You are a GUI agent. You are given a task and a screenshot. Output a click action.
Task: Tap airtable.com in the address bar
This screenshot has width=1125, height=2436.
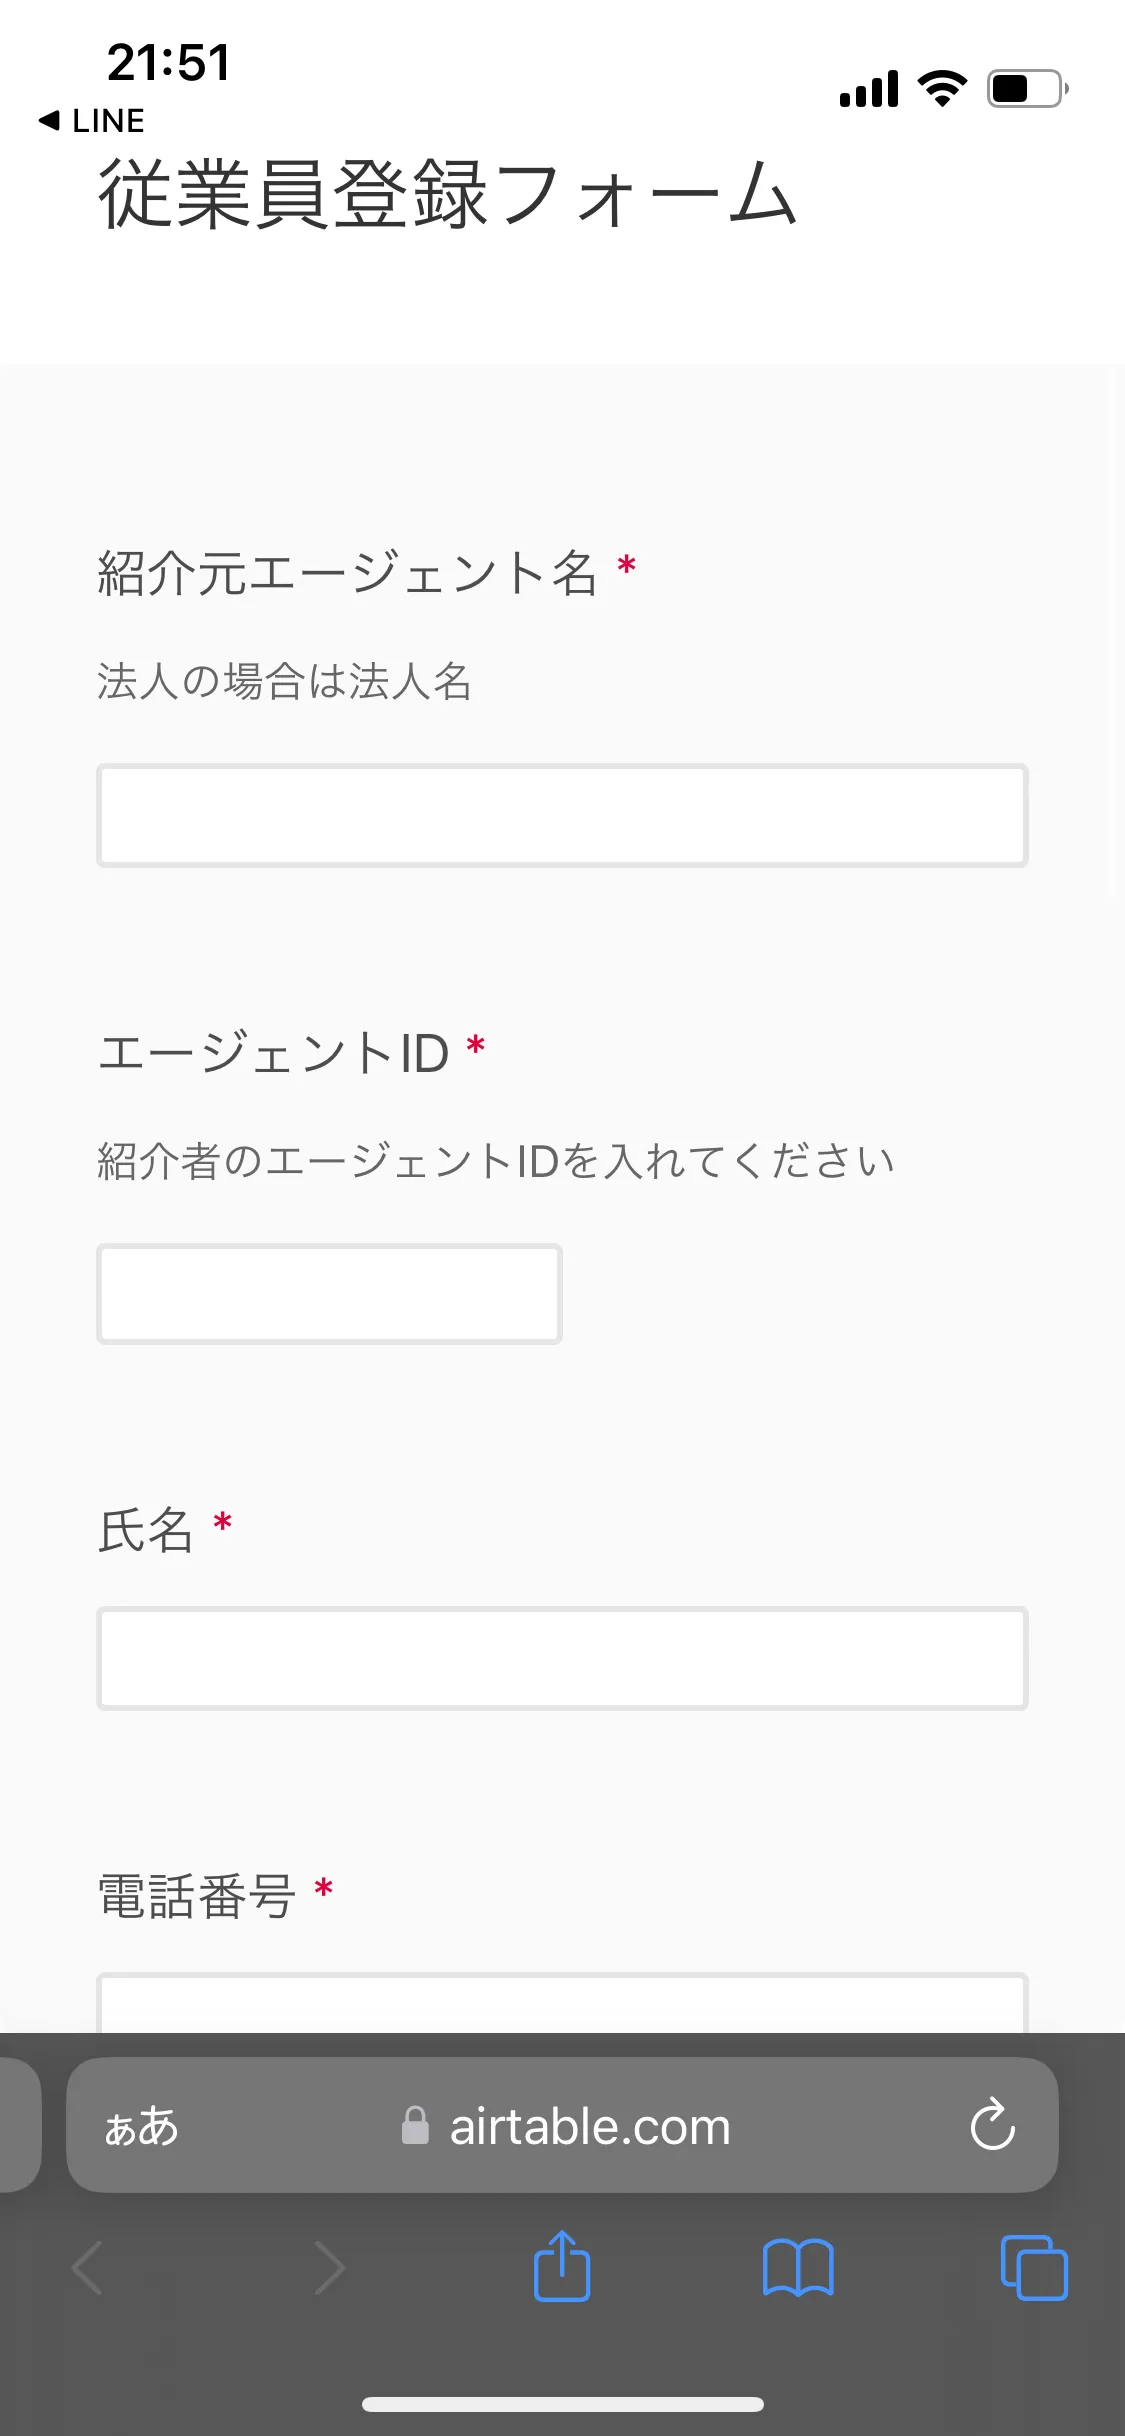590,2126
